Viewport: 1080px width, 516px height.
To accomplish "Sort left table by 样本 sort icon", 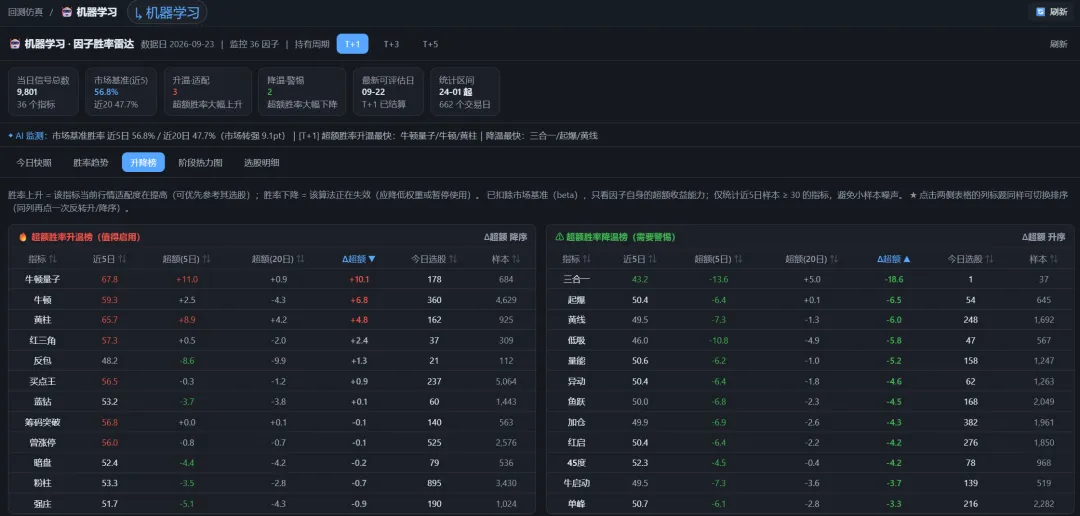I will pos(517,259).
